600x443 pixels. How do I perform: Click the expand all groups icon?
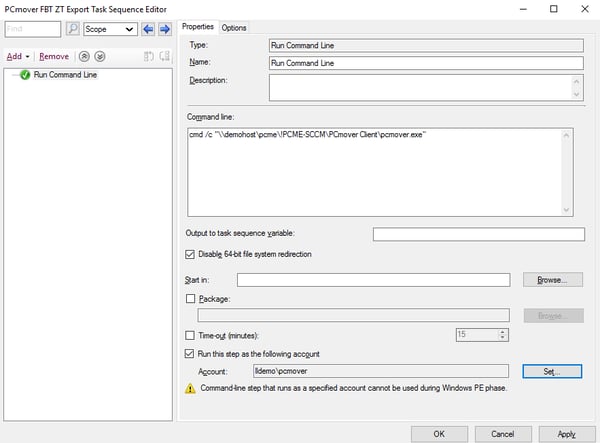[x=149, y=57]
